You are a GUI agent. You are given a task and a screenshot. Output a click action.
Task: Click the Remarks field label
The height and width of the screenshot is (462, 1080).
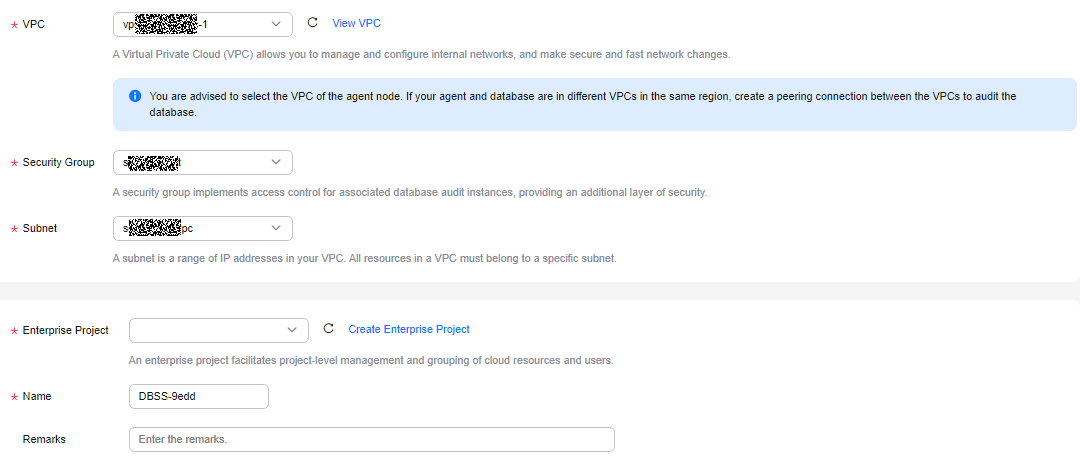pos(44,439)
